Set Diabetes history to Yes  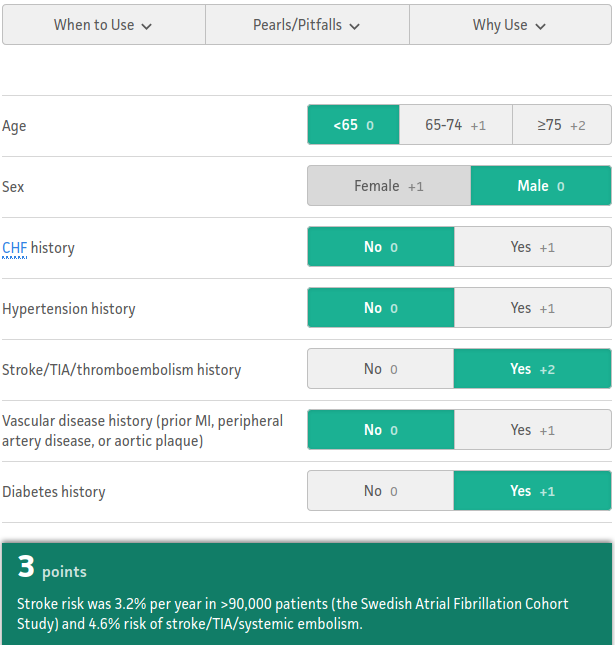click(x=533, y=491)
